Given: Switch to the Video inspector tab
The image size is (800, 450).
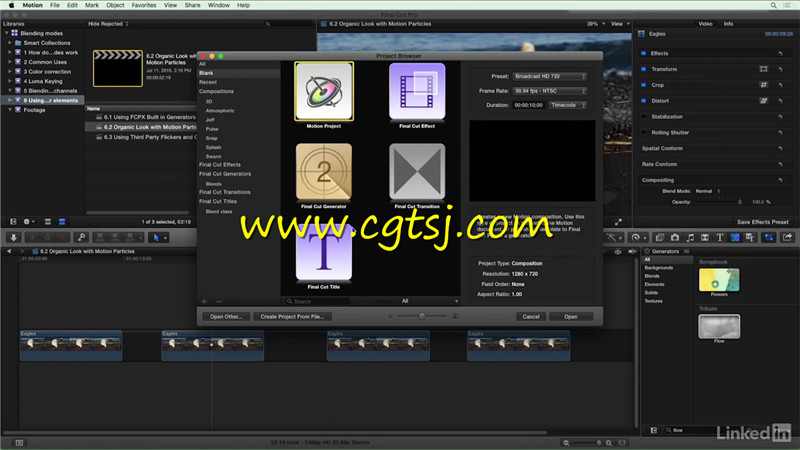Looking at the screenshot, I should [x=705, y=24].
